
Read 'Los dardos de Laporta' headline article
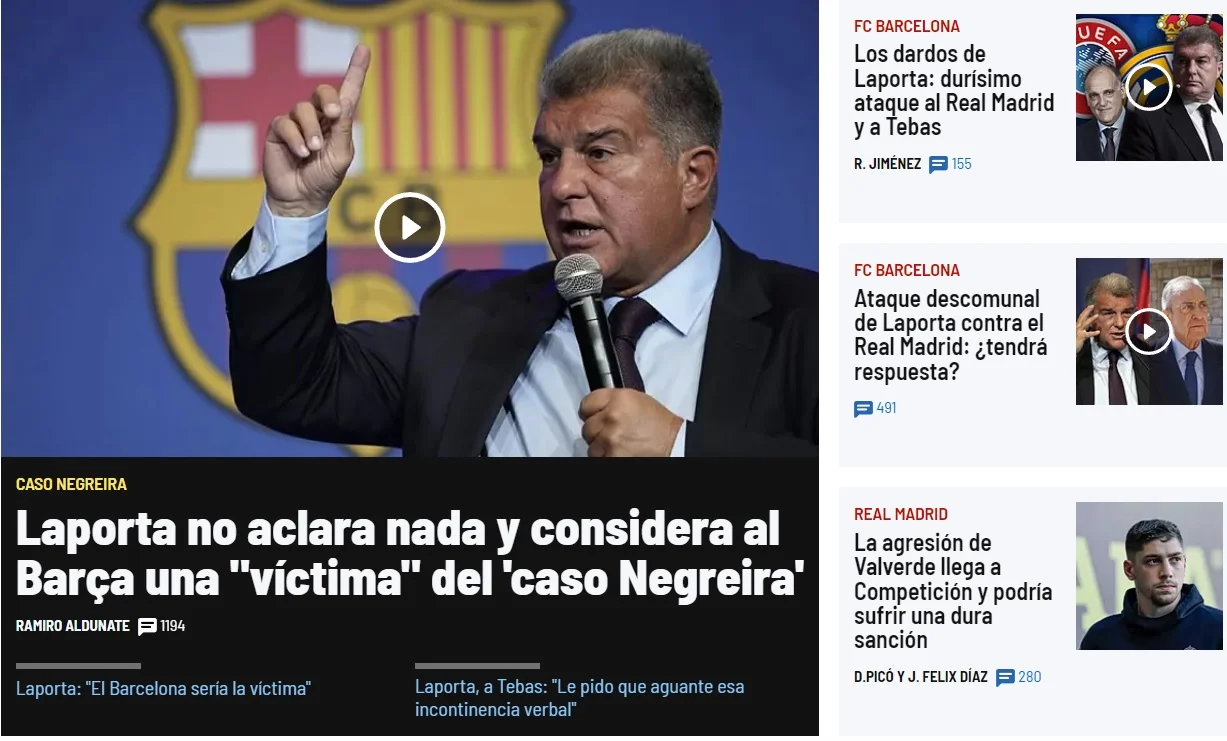point(954,90)
